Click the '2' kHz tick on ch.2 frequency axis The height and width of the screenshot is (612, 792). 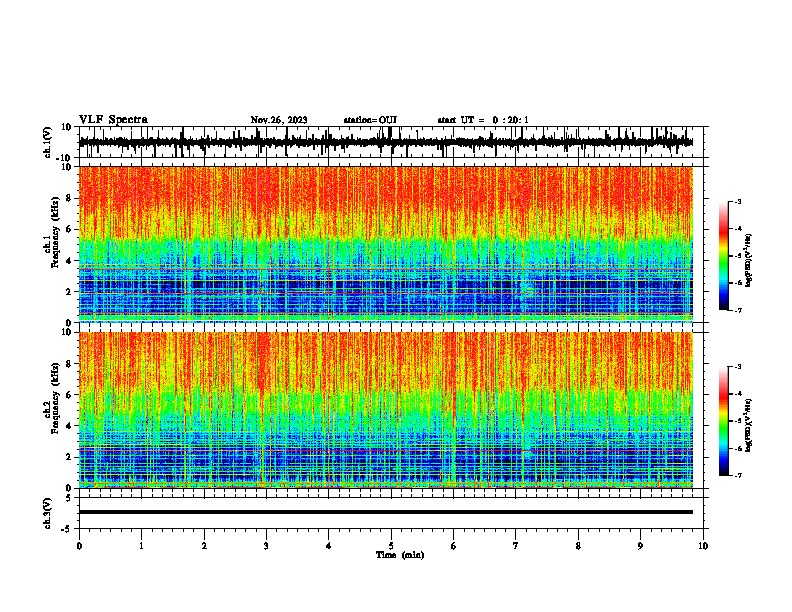pyautogui.click(x=69, y=457)
